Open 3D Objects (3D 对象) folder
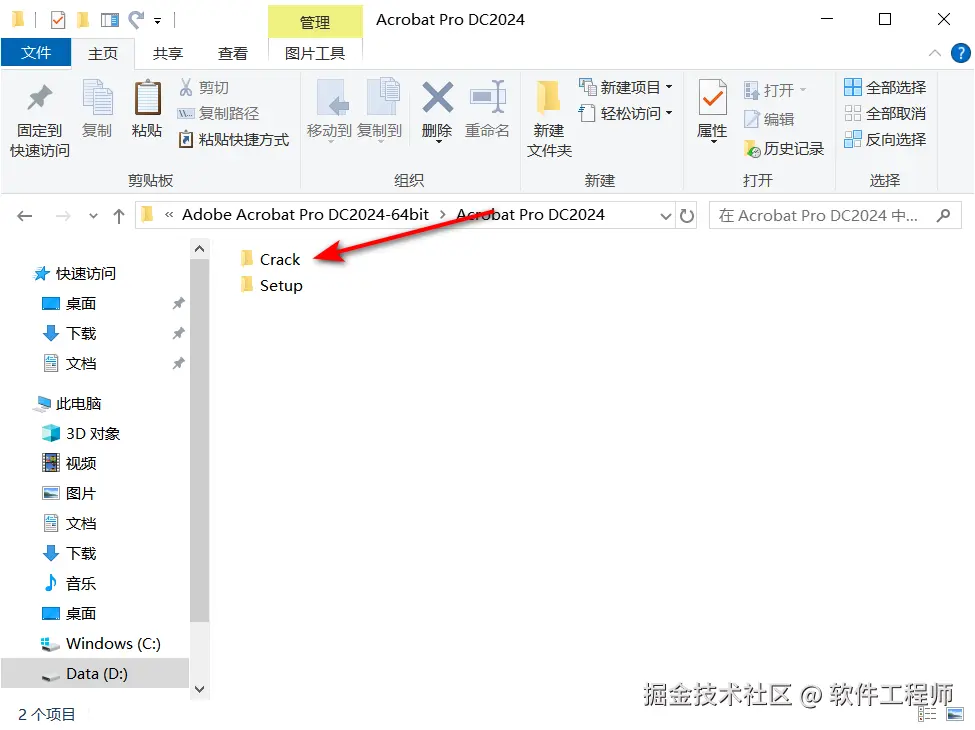The height and width of the screenshot is (730, 975). (x=80, y=433)
